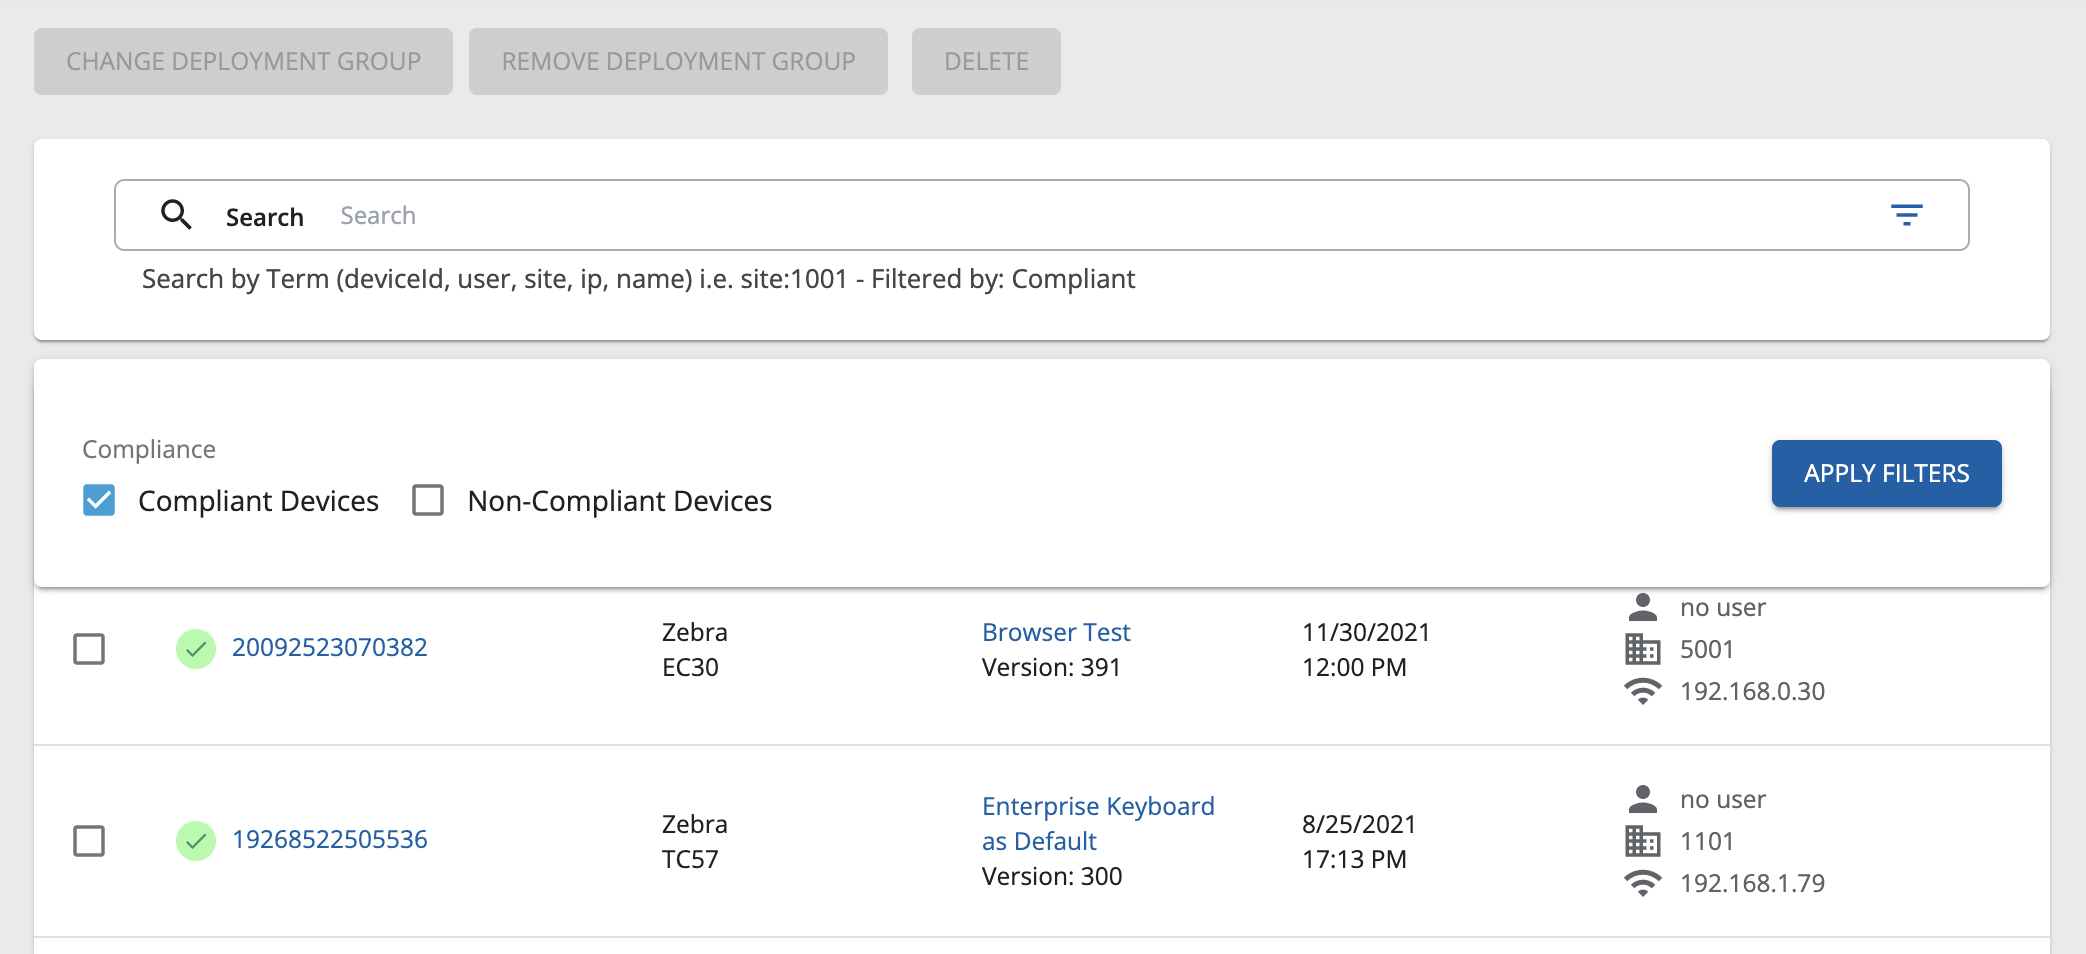Viewport: 2086px width, 954px height.
Task: Click Wi-Fi icon next to 192.168.1.79
Action: [x=1642, y=883]
